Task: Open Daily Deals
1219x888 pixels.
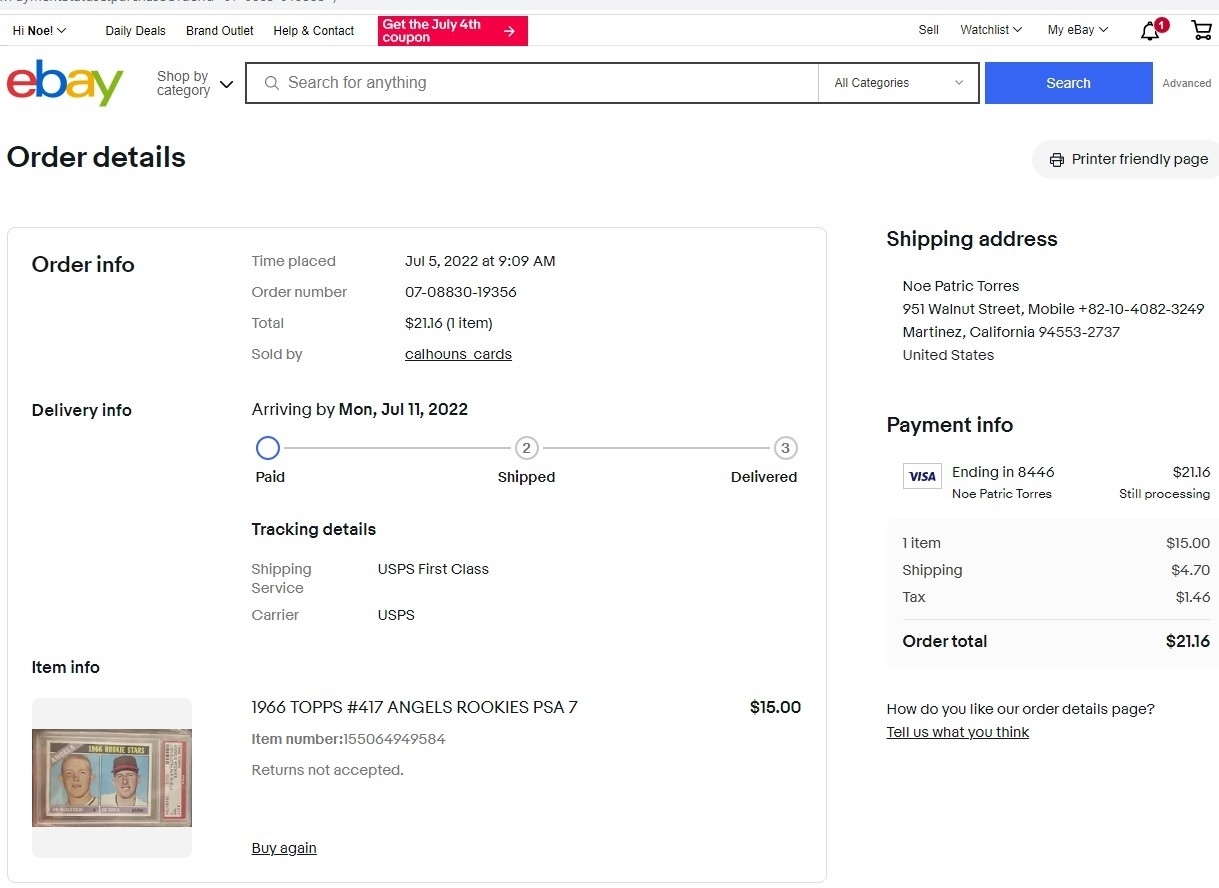Action: 135,31
